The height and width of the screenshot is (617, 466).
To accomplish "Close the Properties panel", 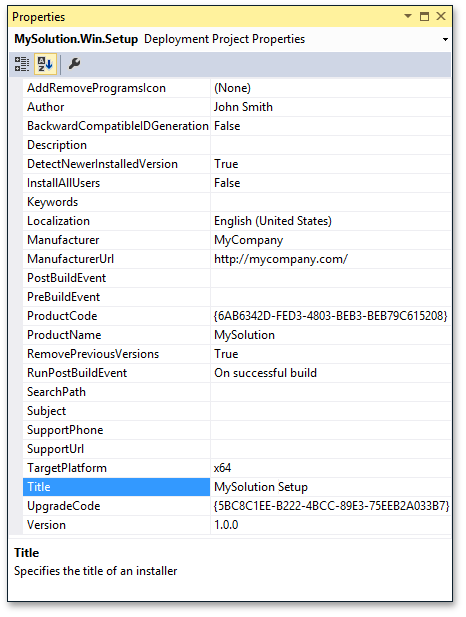I will (441, 16).
